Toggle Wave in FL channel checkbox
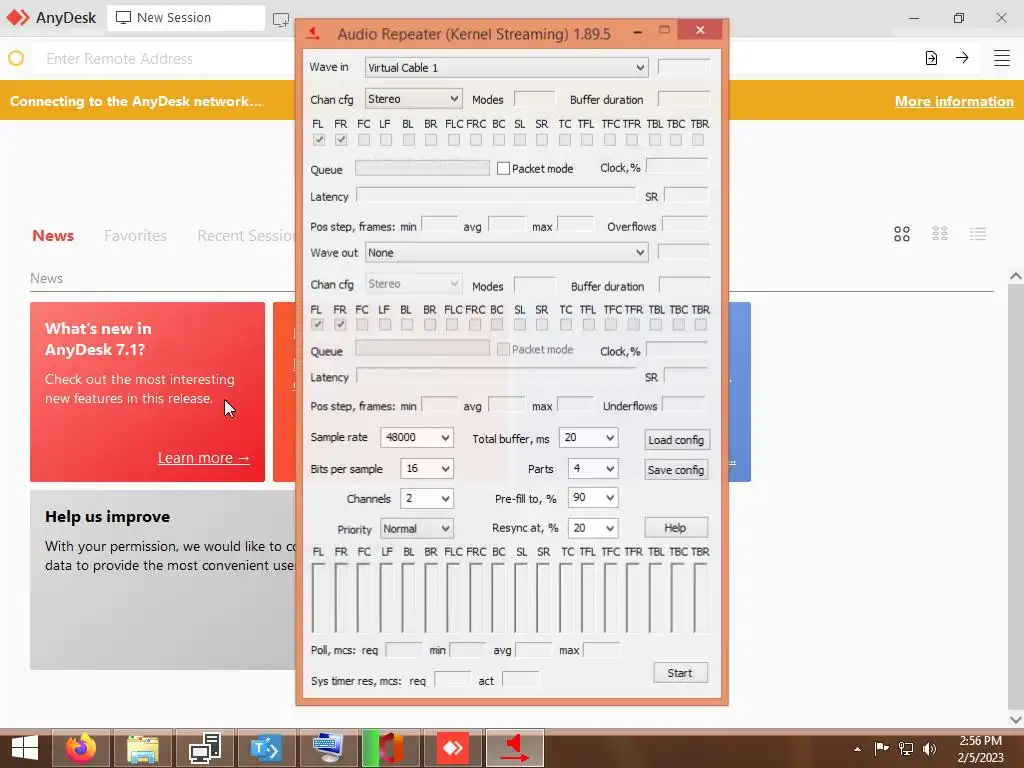Image resolution: width=1024 pixels, height=768 pixels. [319, 139]
